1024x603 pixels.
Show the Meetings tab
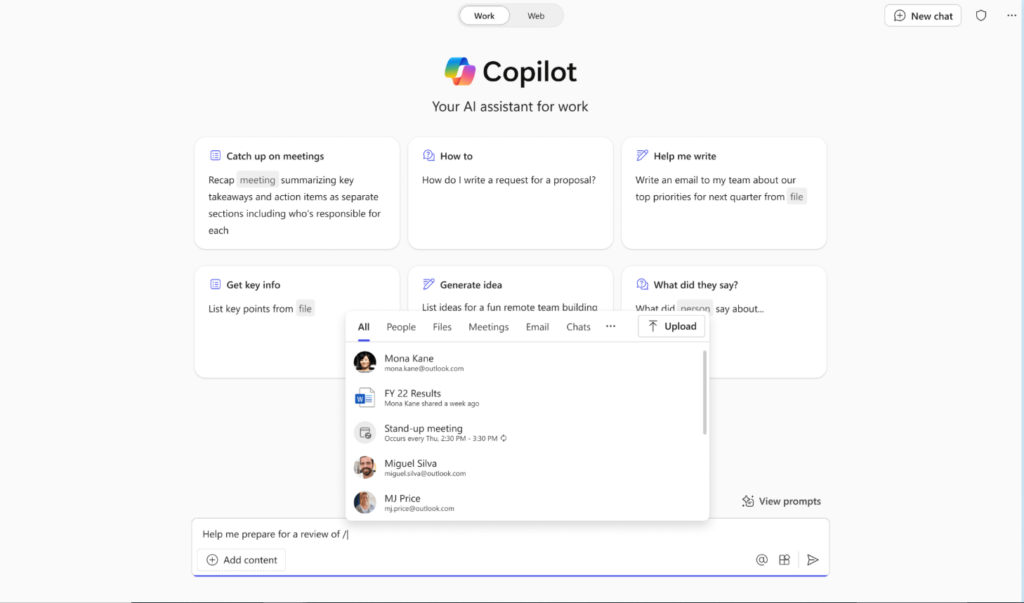488,327
